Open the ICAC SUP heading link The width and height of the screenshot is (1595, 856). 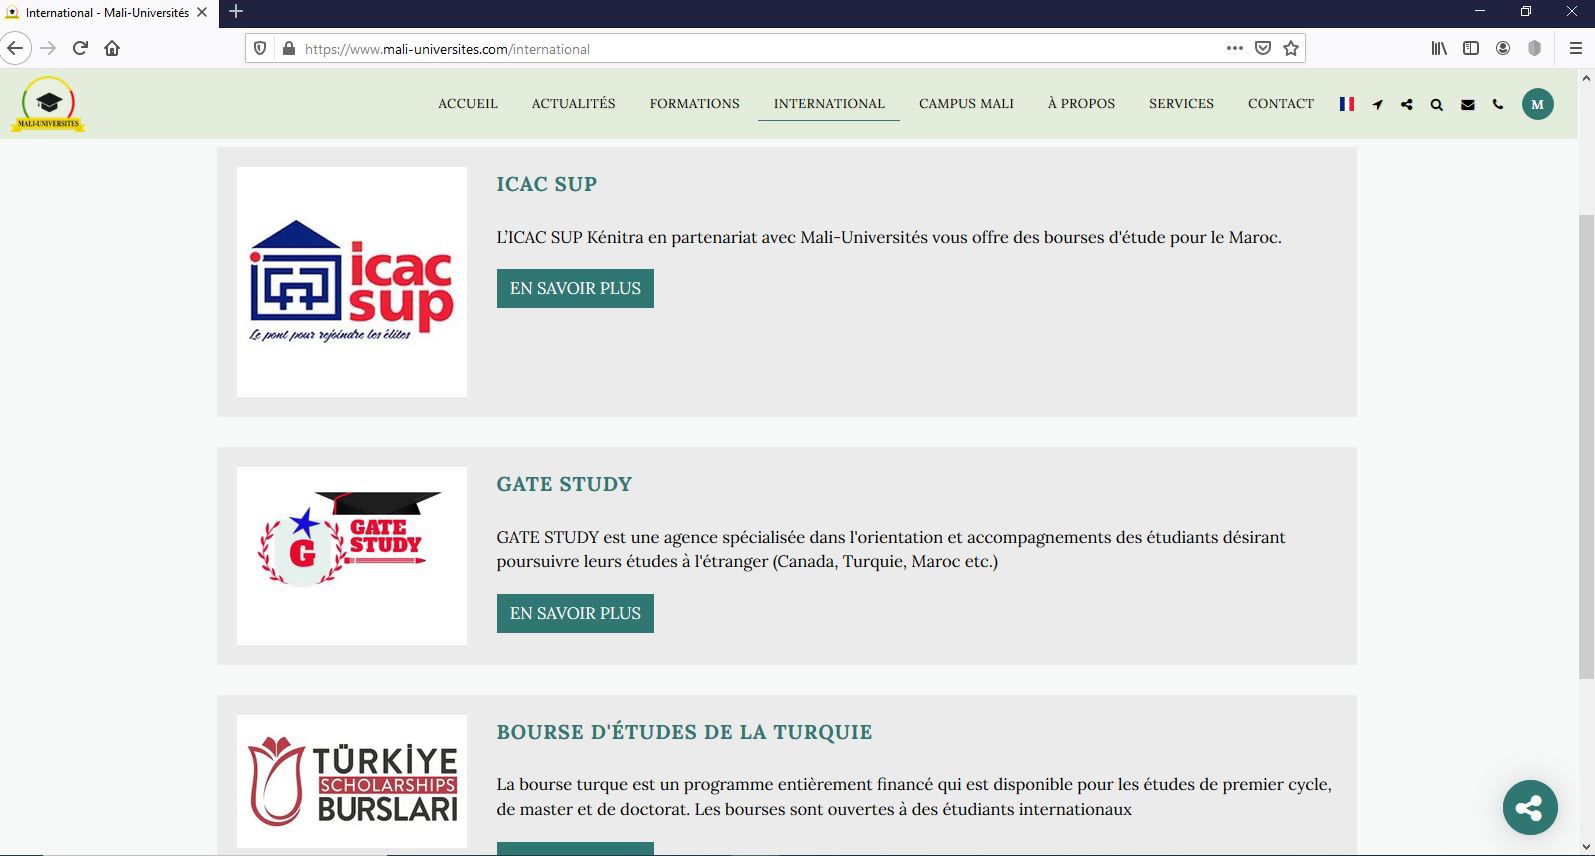pyautogui.click(x=547, y=184)
